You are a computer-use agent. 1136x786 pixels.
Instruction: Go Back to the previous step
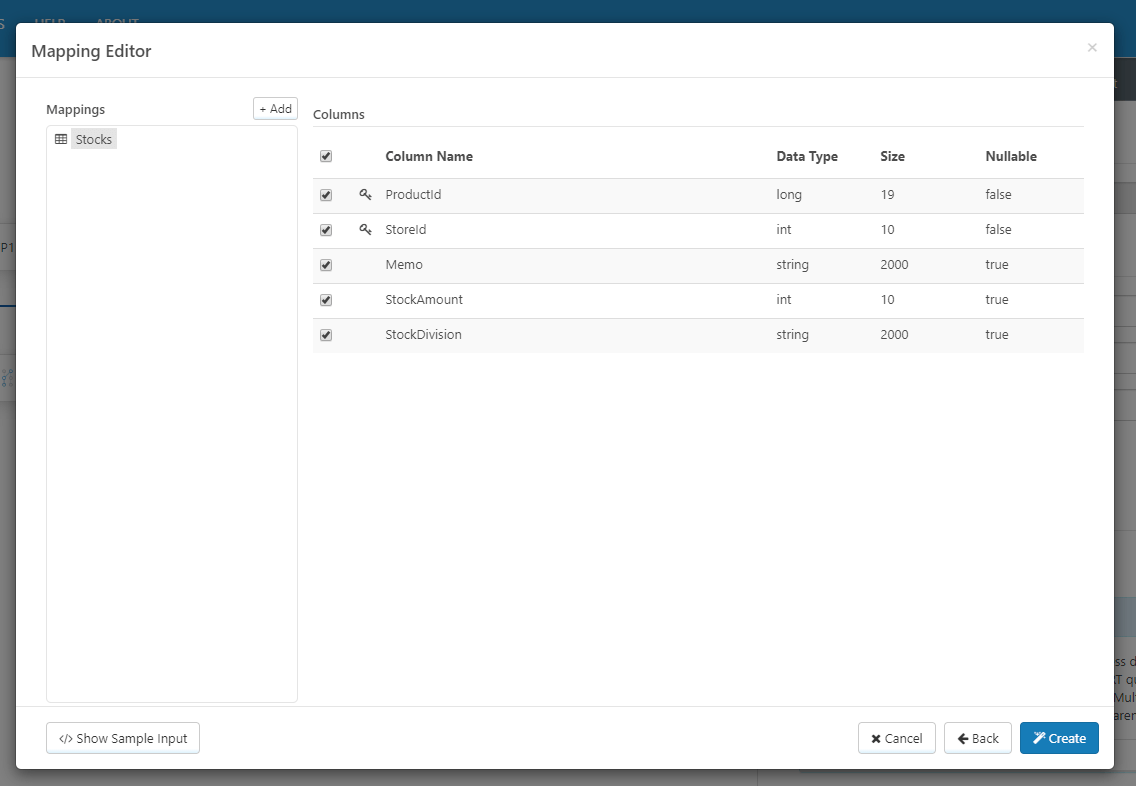click(978, 738)
